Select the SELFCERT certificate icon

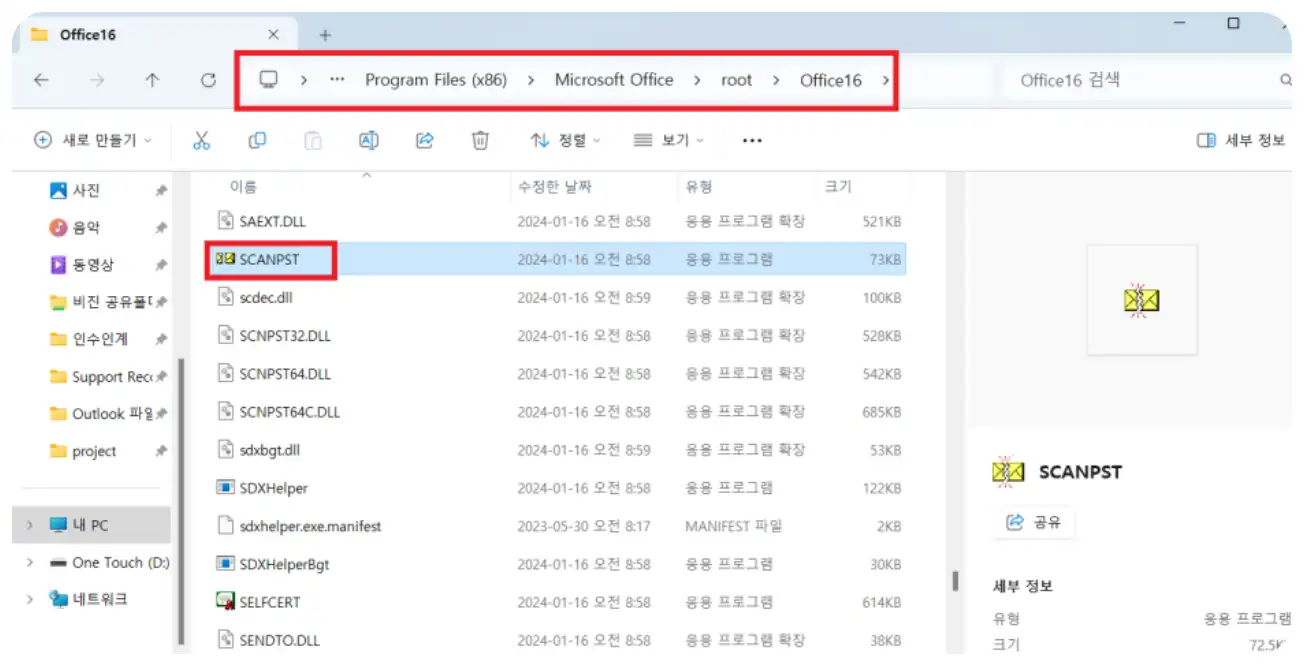225,602
